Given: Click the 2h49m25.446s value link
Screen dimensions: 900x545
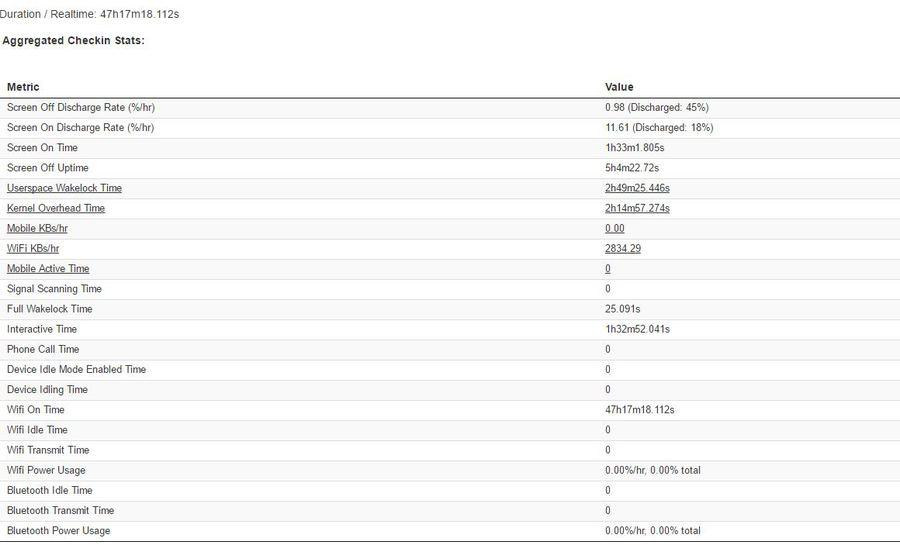Looking at the screenshot, I should (x=637, y=188).
